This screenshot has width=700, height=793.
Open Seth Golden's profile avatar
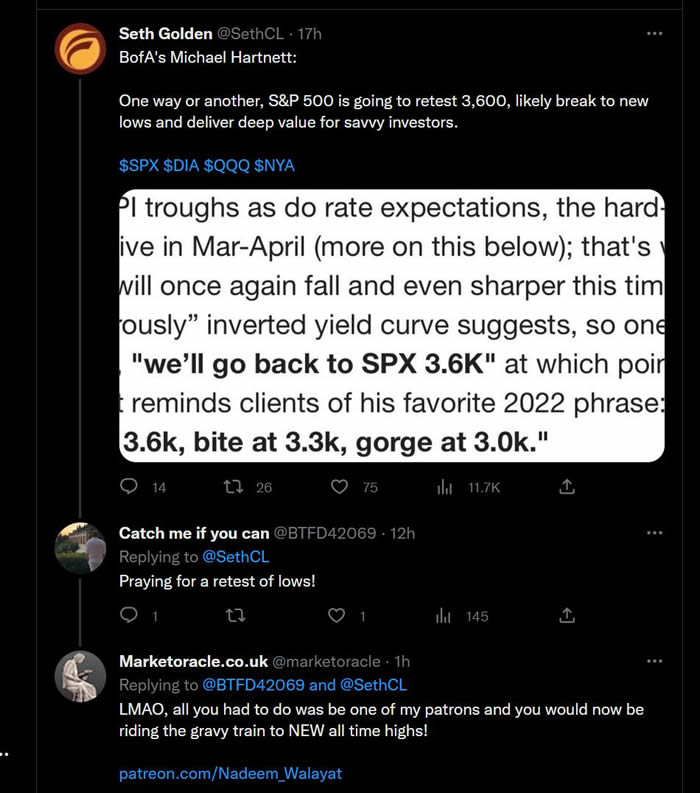tap(80, 48)
